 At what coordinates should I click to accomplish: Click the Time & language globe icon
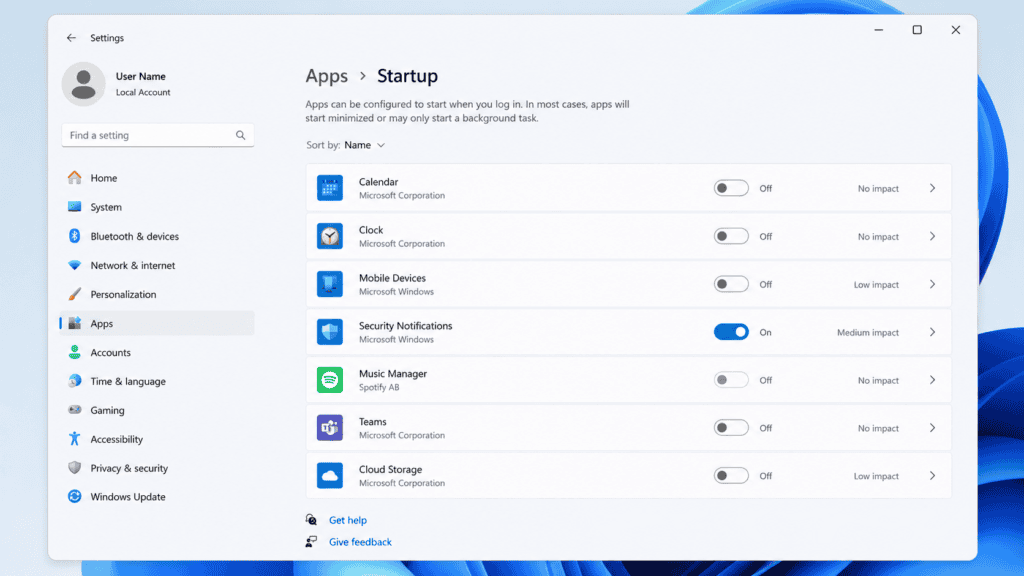point(74,381)
